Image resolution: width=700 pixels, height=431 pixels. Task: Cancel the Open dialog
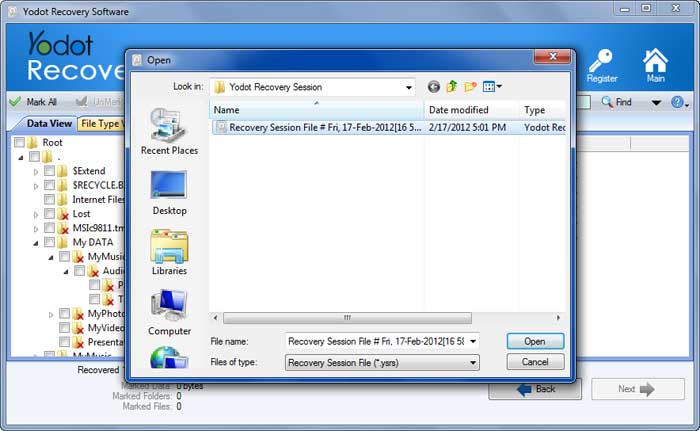click(535, 362)
